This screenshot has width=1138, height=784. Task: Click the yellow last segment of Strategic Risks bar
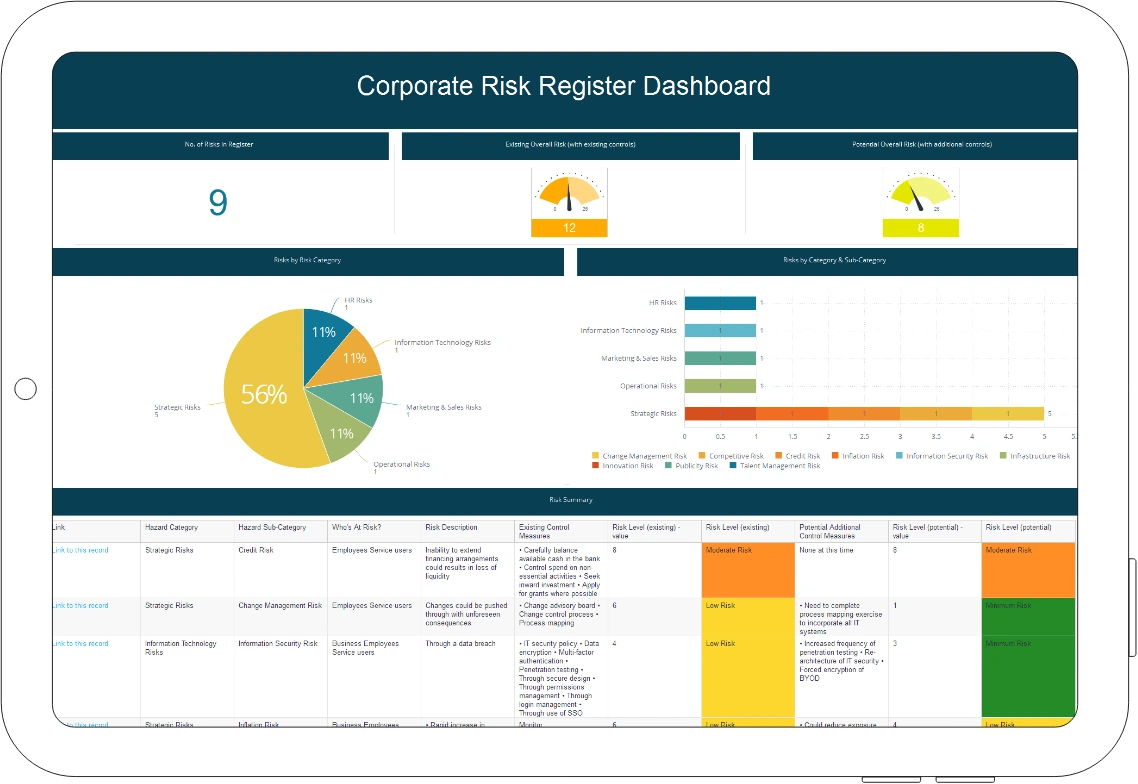pos(1008,414)
